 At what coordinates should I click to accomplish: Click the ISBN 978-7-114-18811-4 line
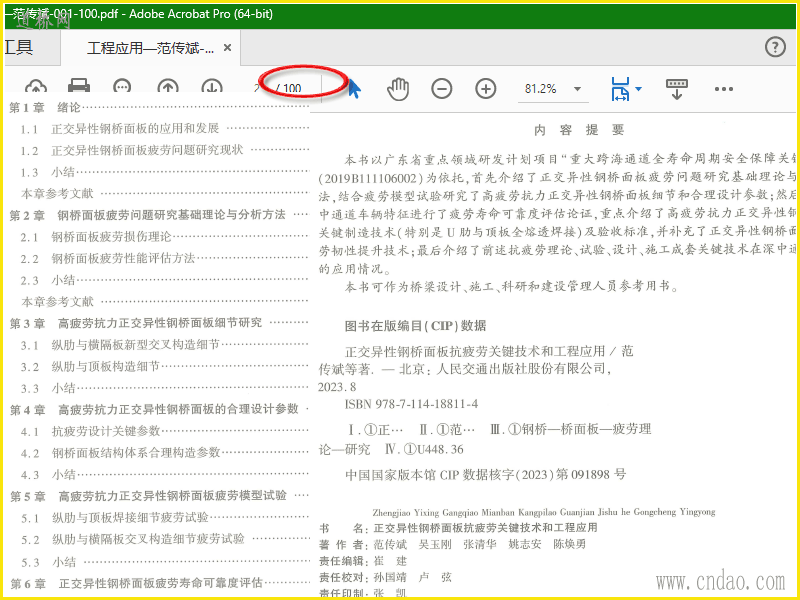[x=412, y=404]
